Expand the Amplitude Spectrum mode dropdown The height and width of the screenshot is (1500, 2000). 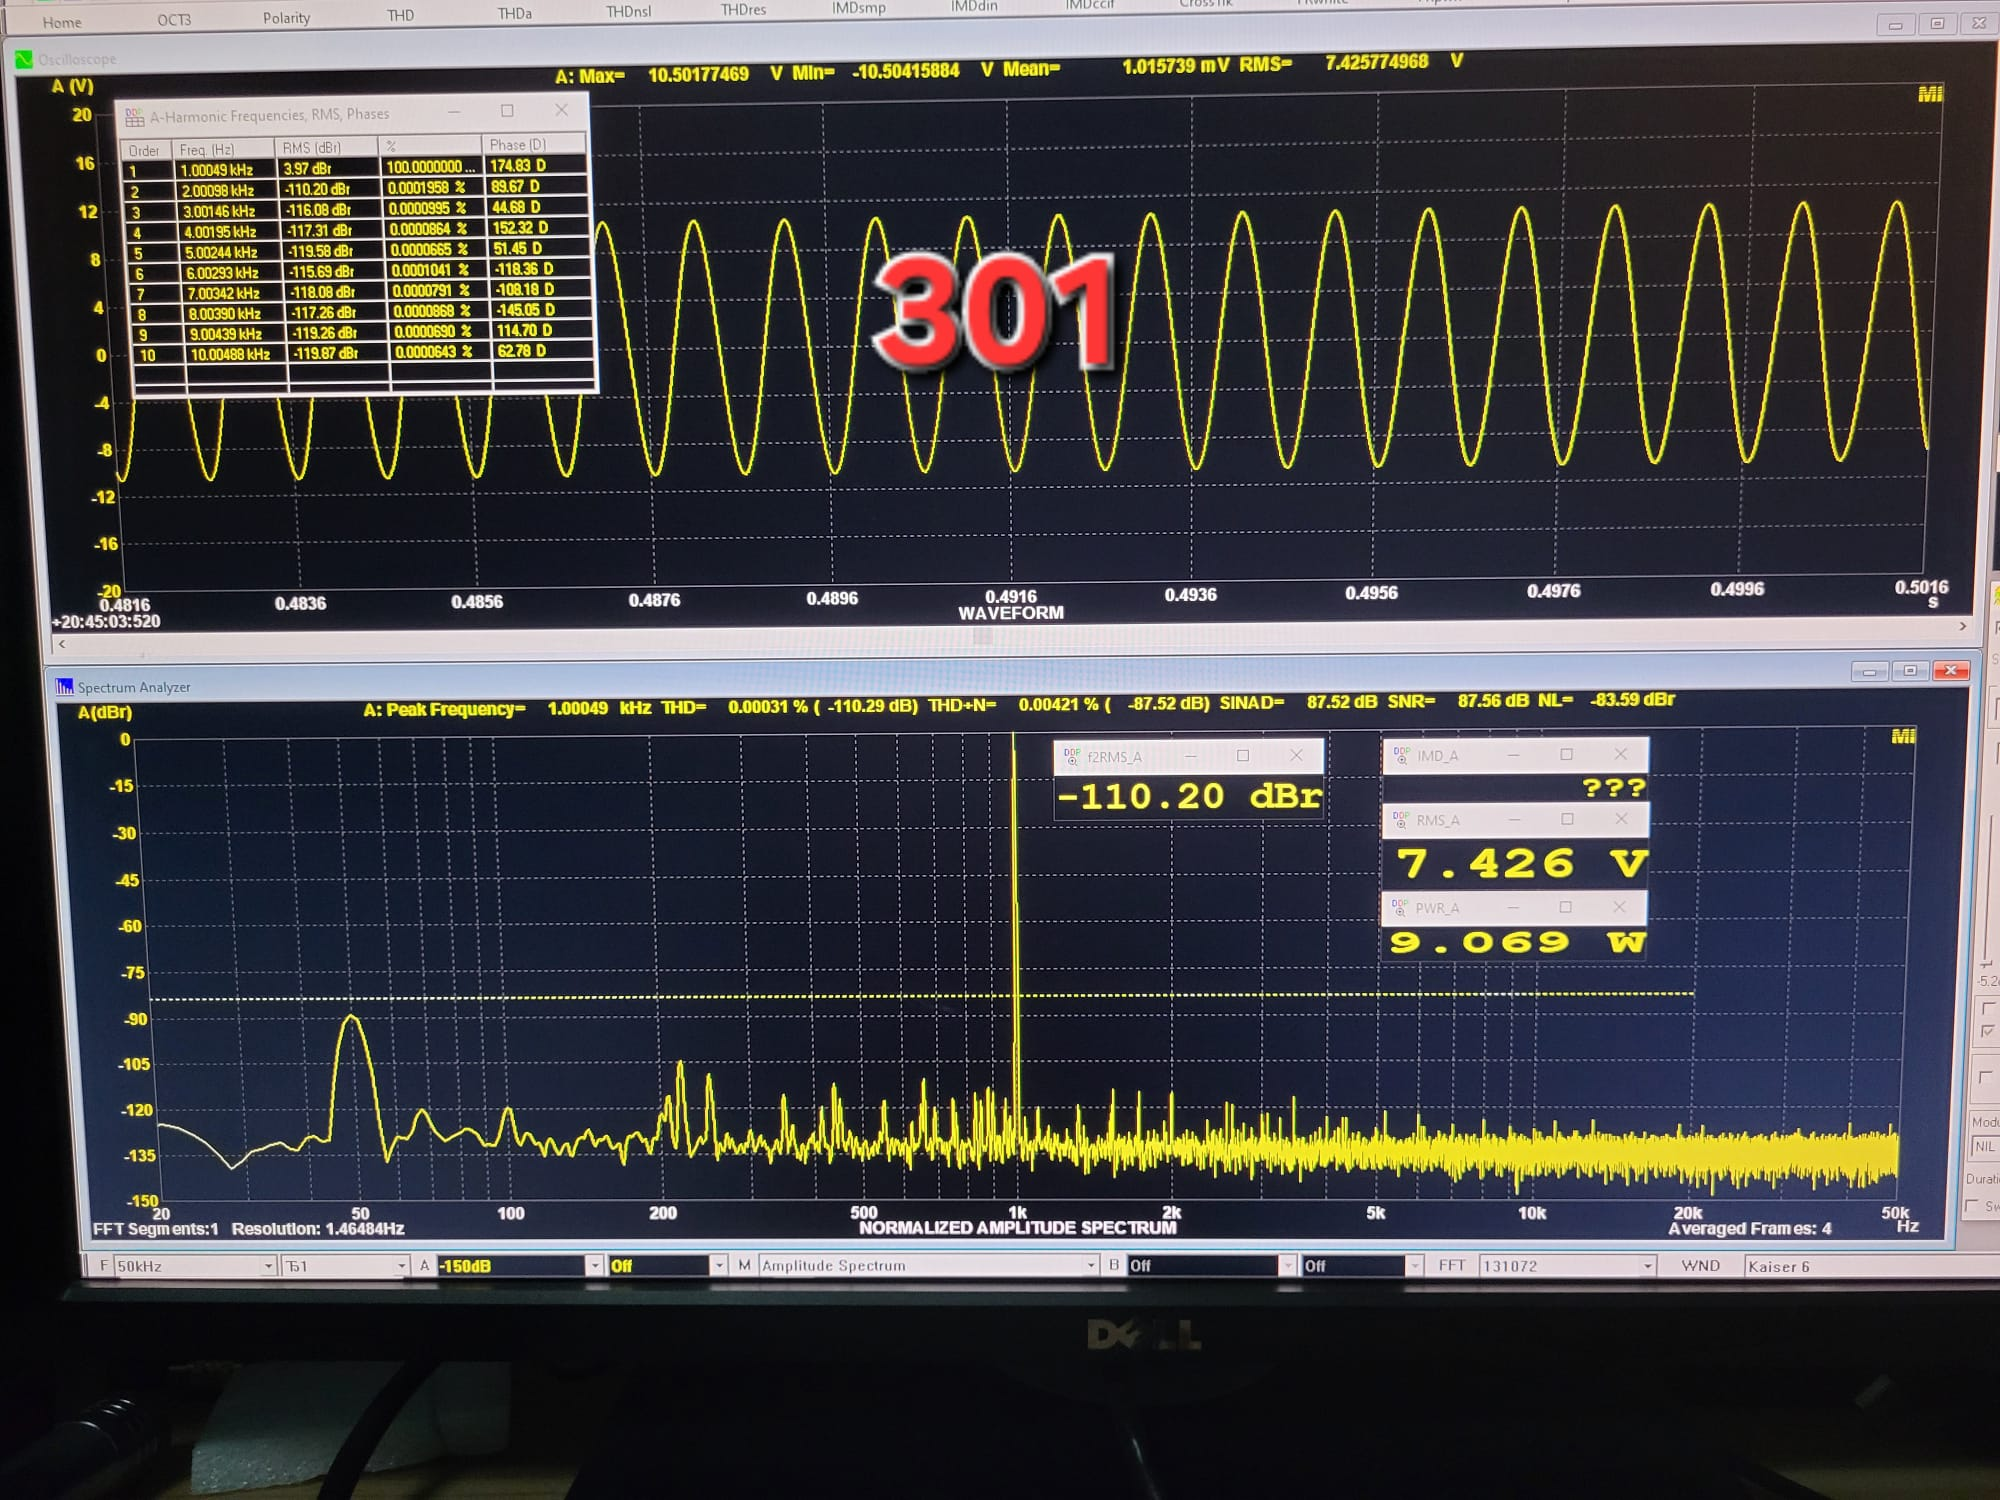1090,1266
